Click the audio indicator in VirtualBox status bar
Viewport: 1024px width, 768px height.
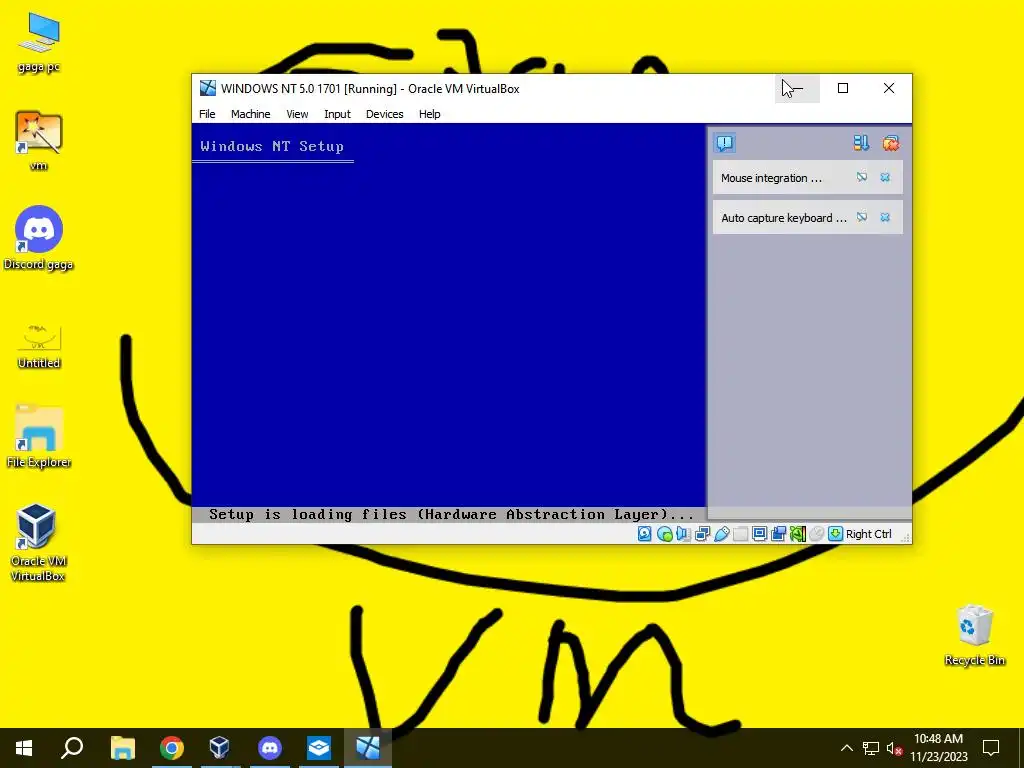[683, 534]
